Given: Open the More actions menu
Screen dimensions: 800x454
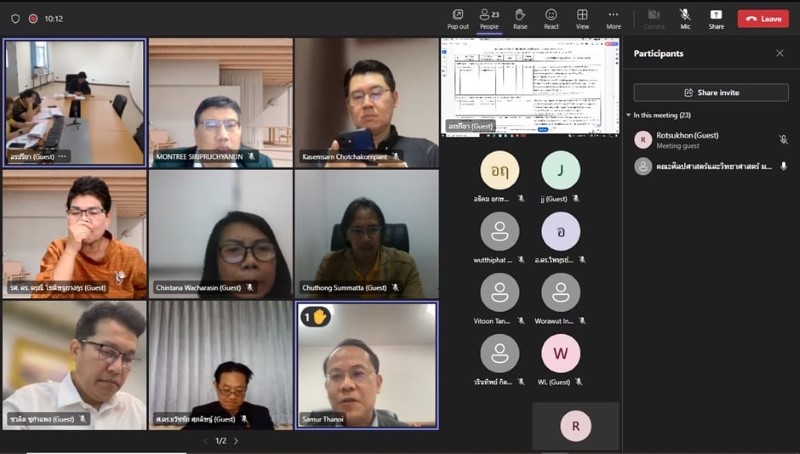Looking at the screenshot, I should point(613,19).
